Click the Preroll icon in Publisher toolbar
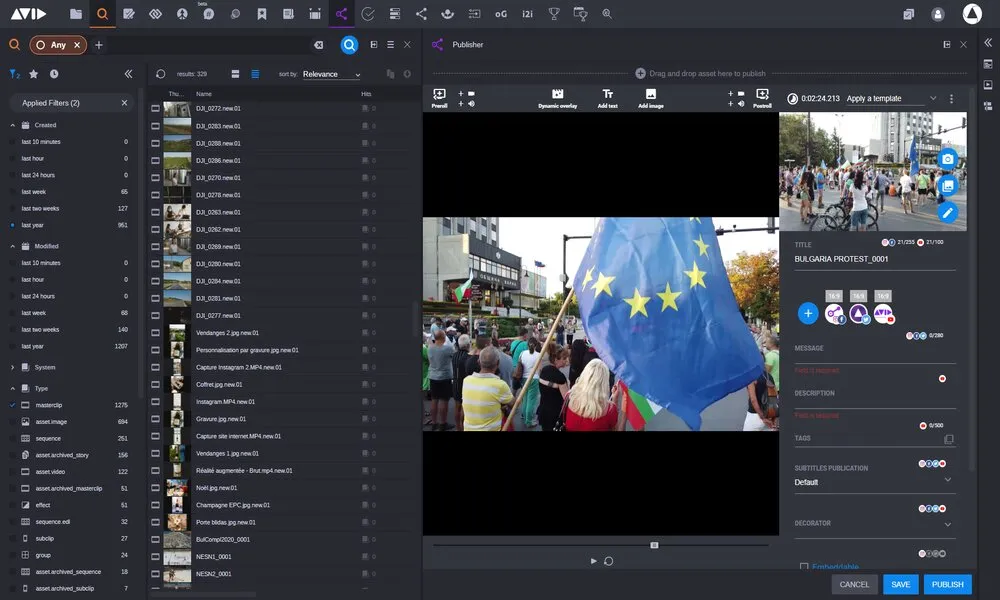Viewport: 1000px width, 600px height. point(439,97)
